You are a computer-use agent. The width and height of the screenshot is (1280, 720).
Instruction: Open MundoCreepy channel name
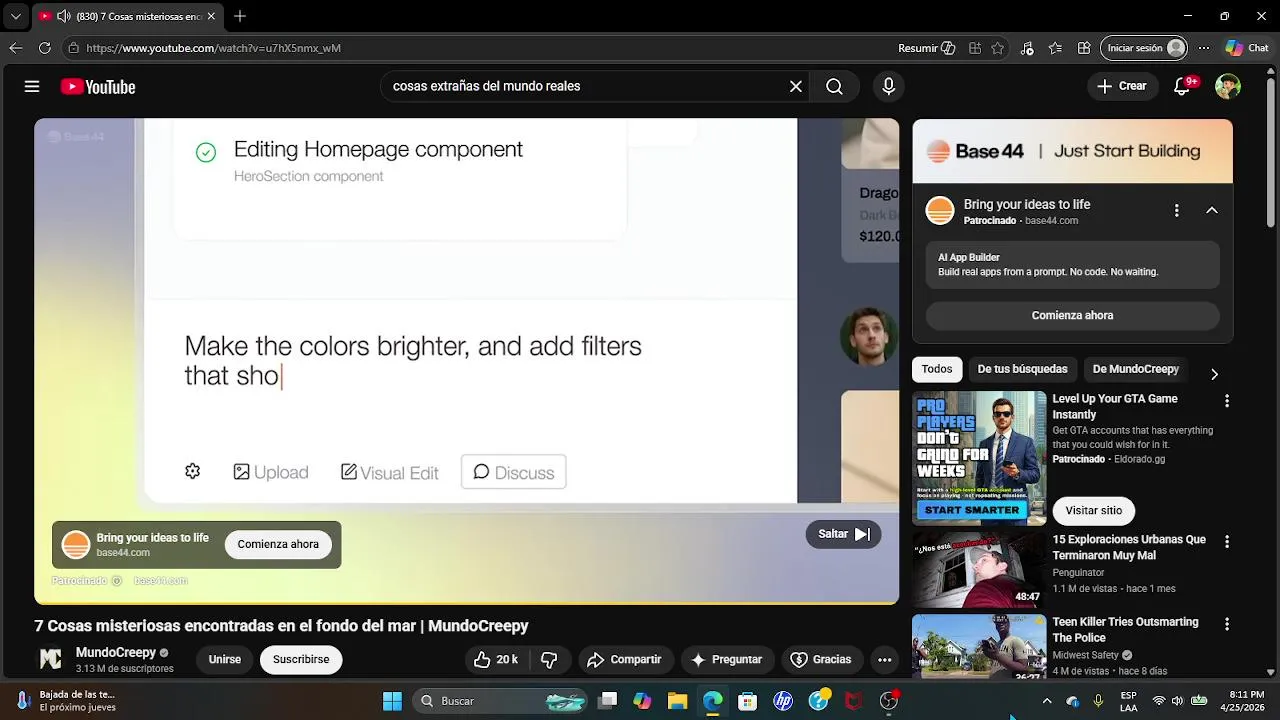(x=116, y=653)
